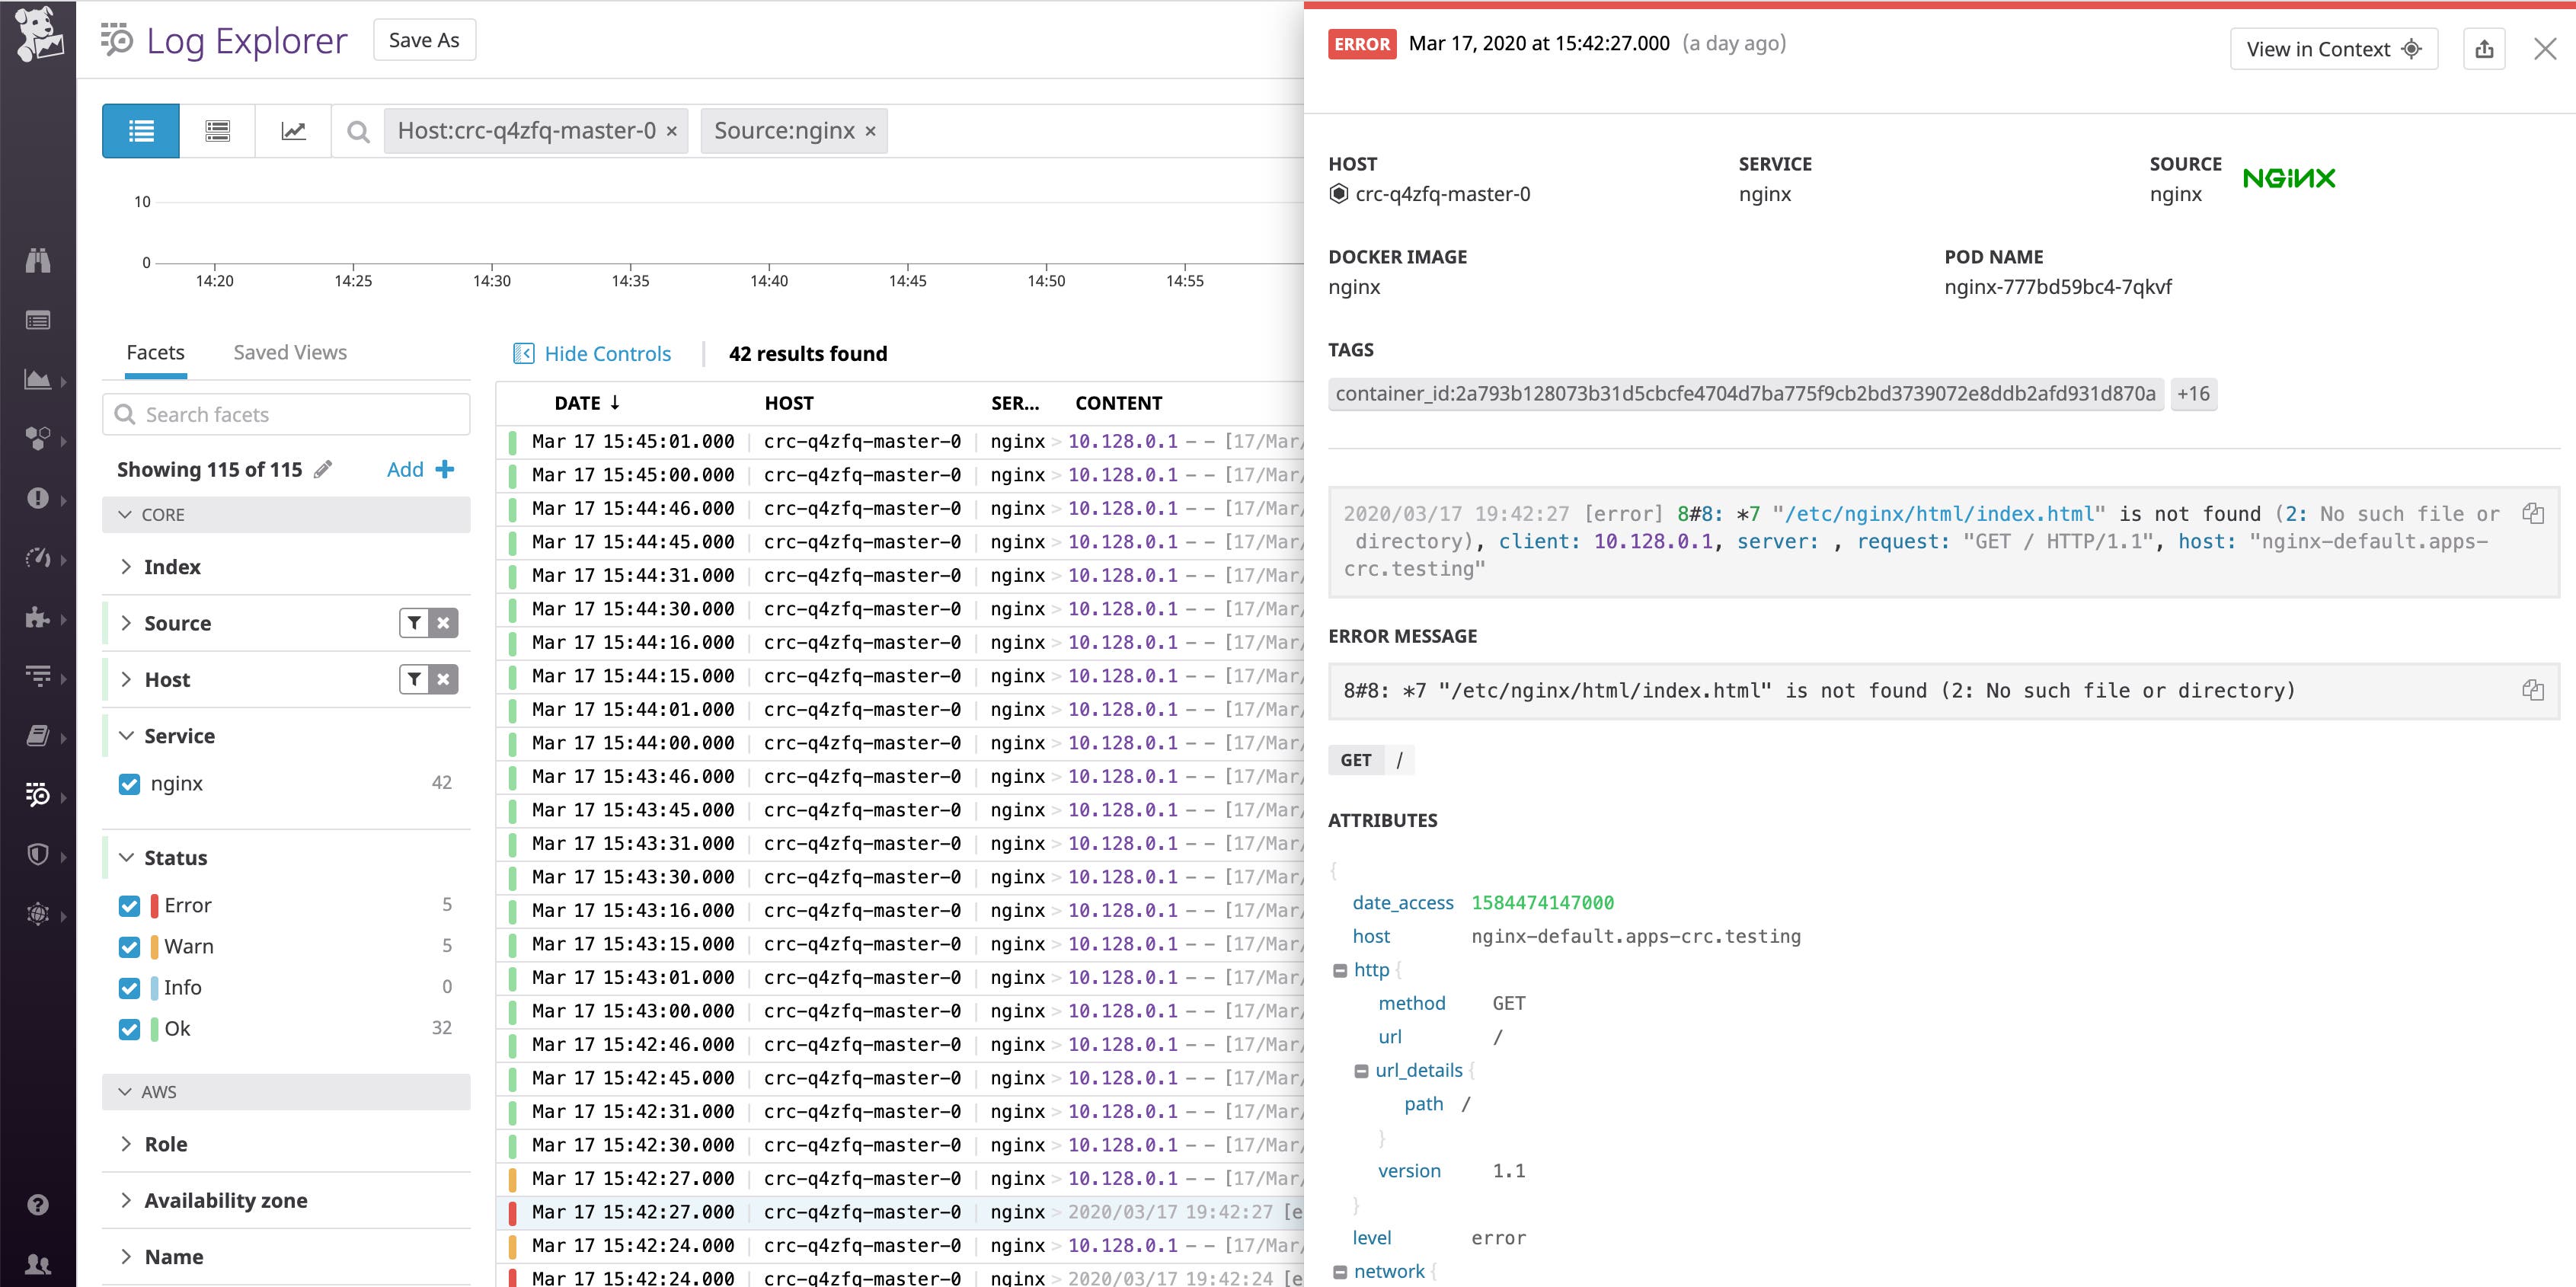Viewport: 2576px width, 1287px height.
Task: Expand the Source facet
Action: [127, 622]
